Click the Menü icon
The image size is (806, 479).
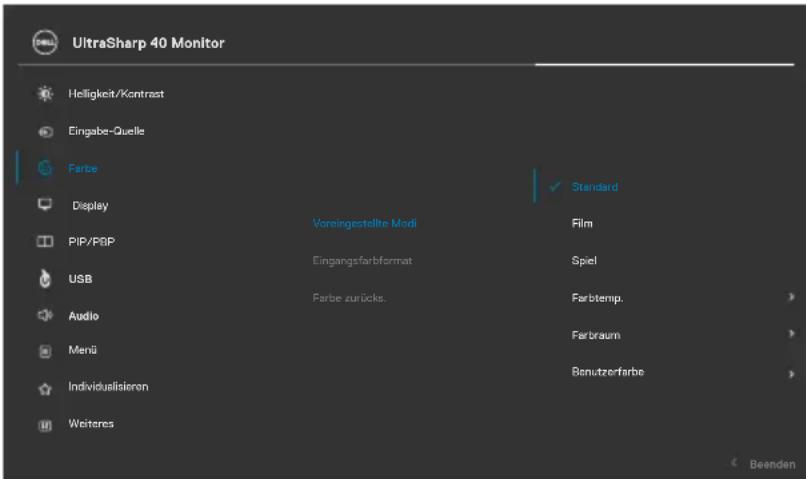[45, 351]
